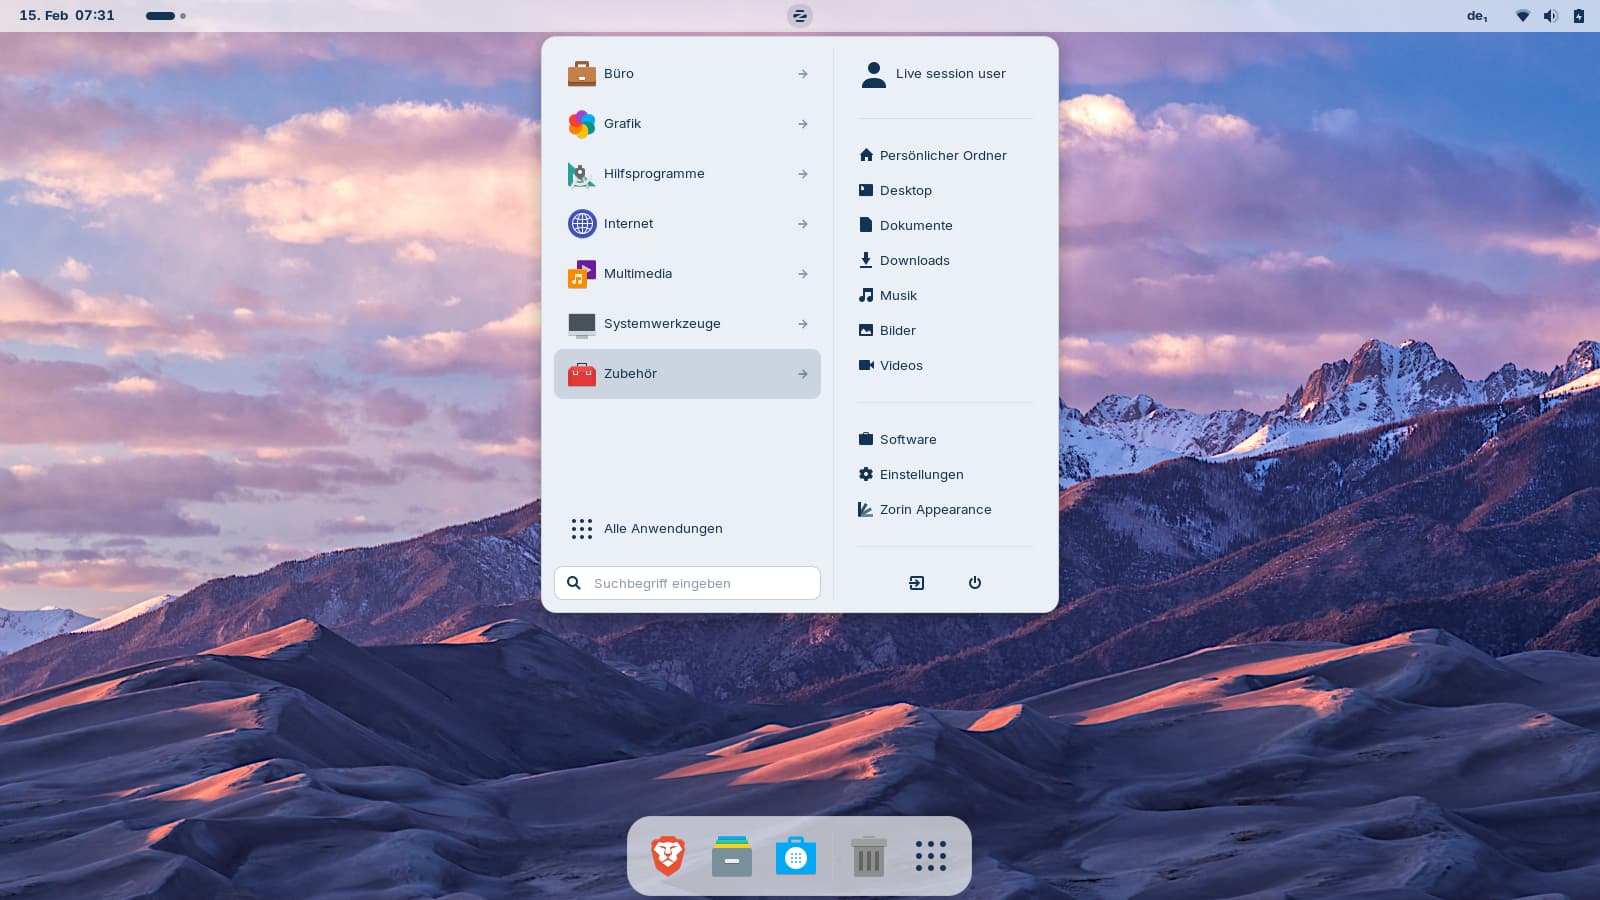The width and height of the screenshot is (1600, 900).
Task: Expand the Grafik category submenu
Action: (x=802, y=124)
